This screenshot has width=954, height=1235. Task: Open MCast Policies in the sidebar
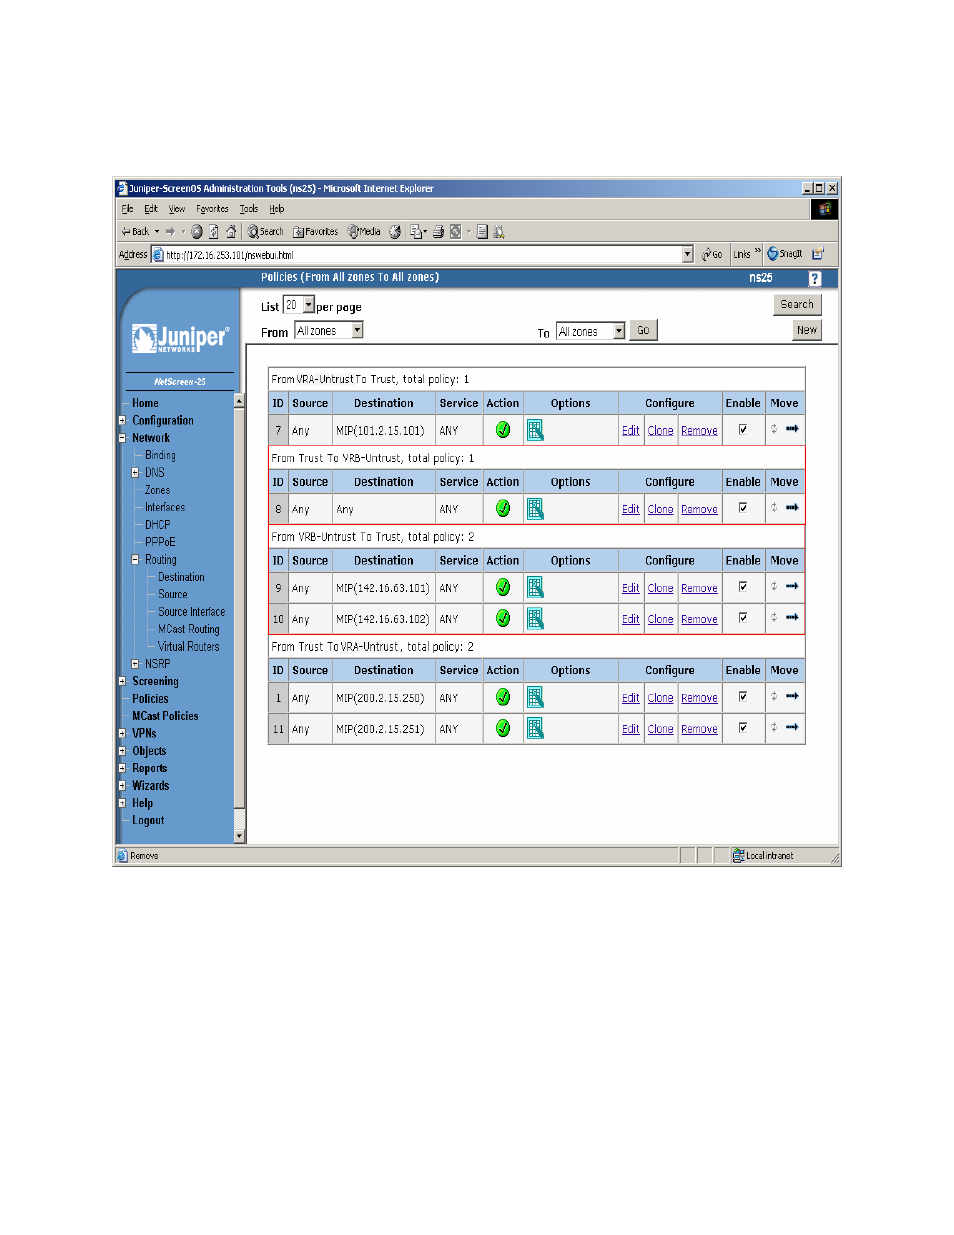point(165,716)
